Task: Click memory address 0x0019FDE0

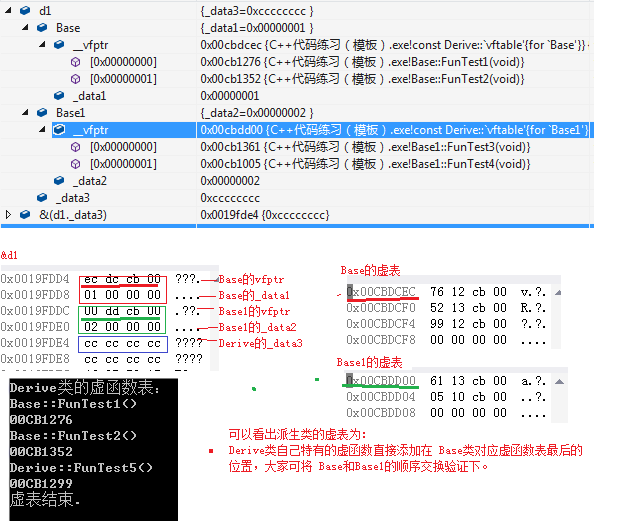Action: (x=35, y=327)
